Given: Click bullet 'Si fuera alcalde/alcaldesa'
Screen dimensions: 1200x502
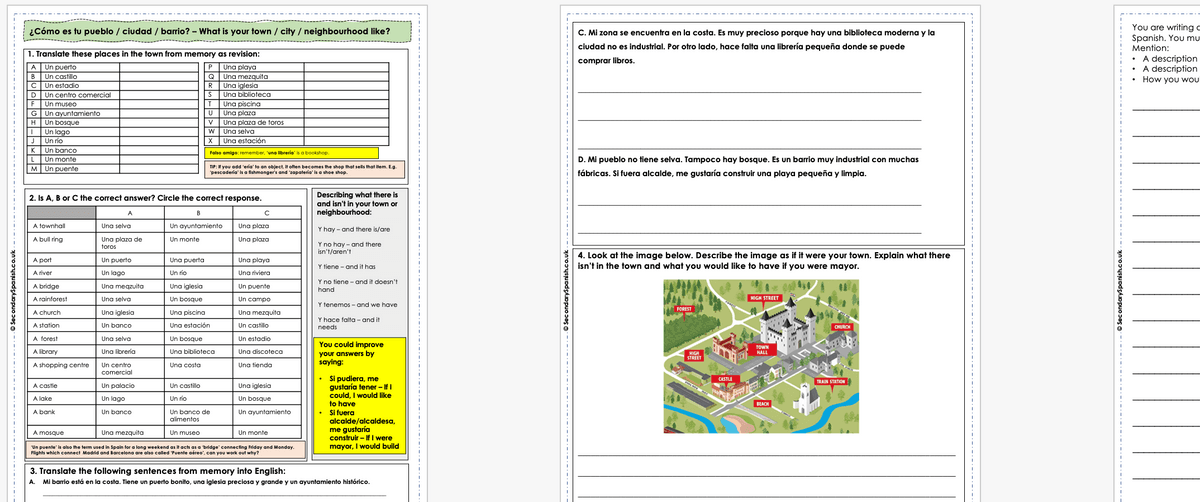Looking at the screenshot, I should click(364, 428).
